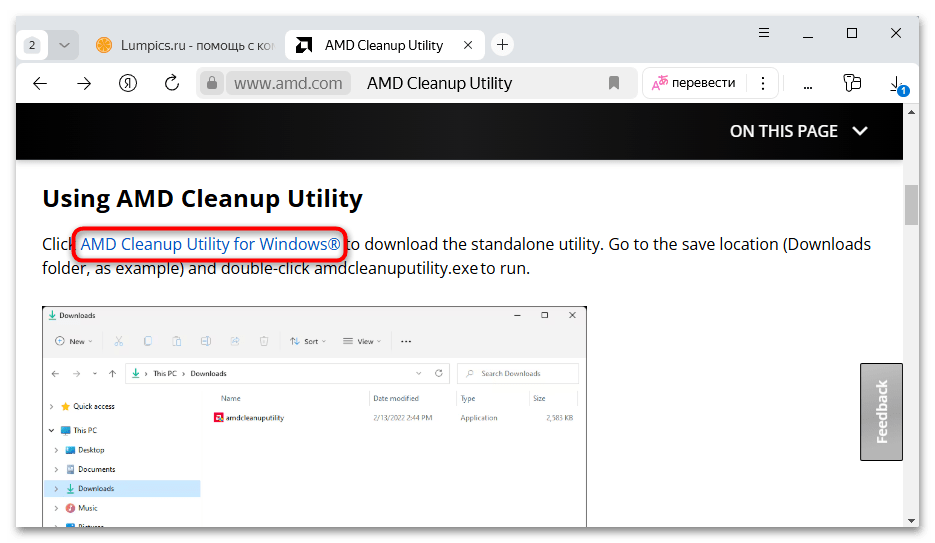Open a new tab with plus button

point(502,45)
